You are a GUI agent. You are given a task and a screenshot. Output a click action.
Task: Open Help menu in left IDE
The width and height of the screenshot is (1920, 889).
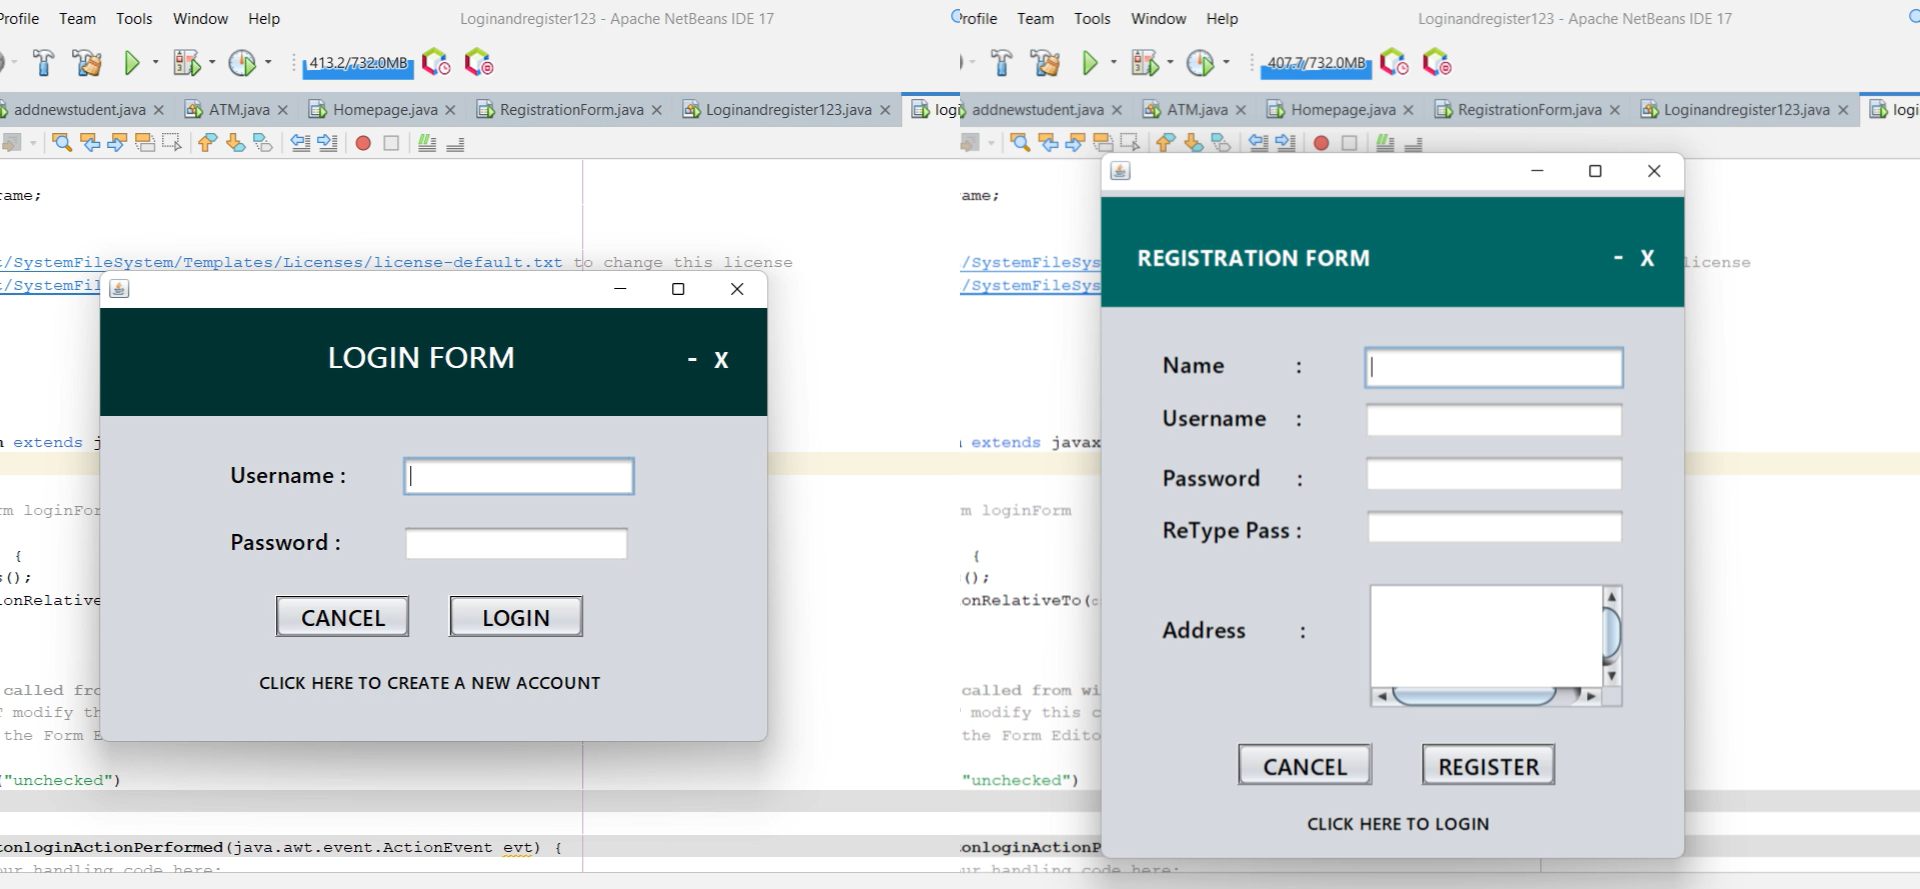coord(264,19)
